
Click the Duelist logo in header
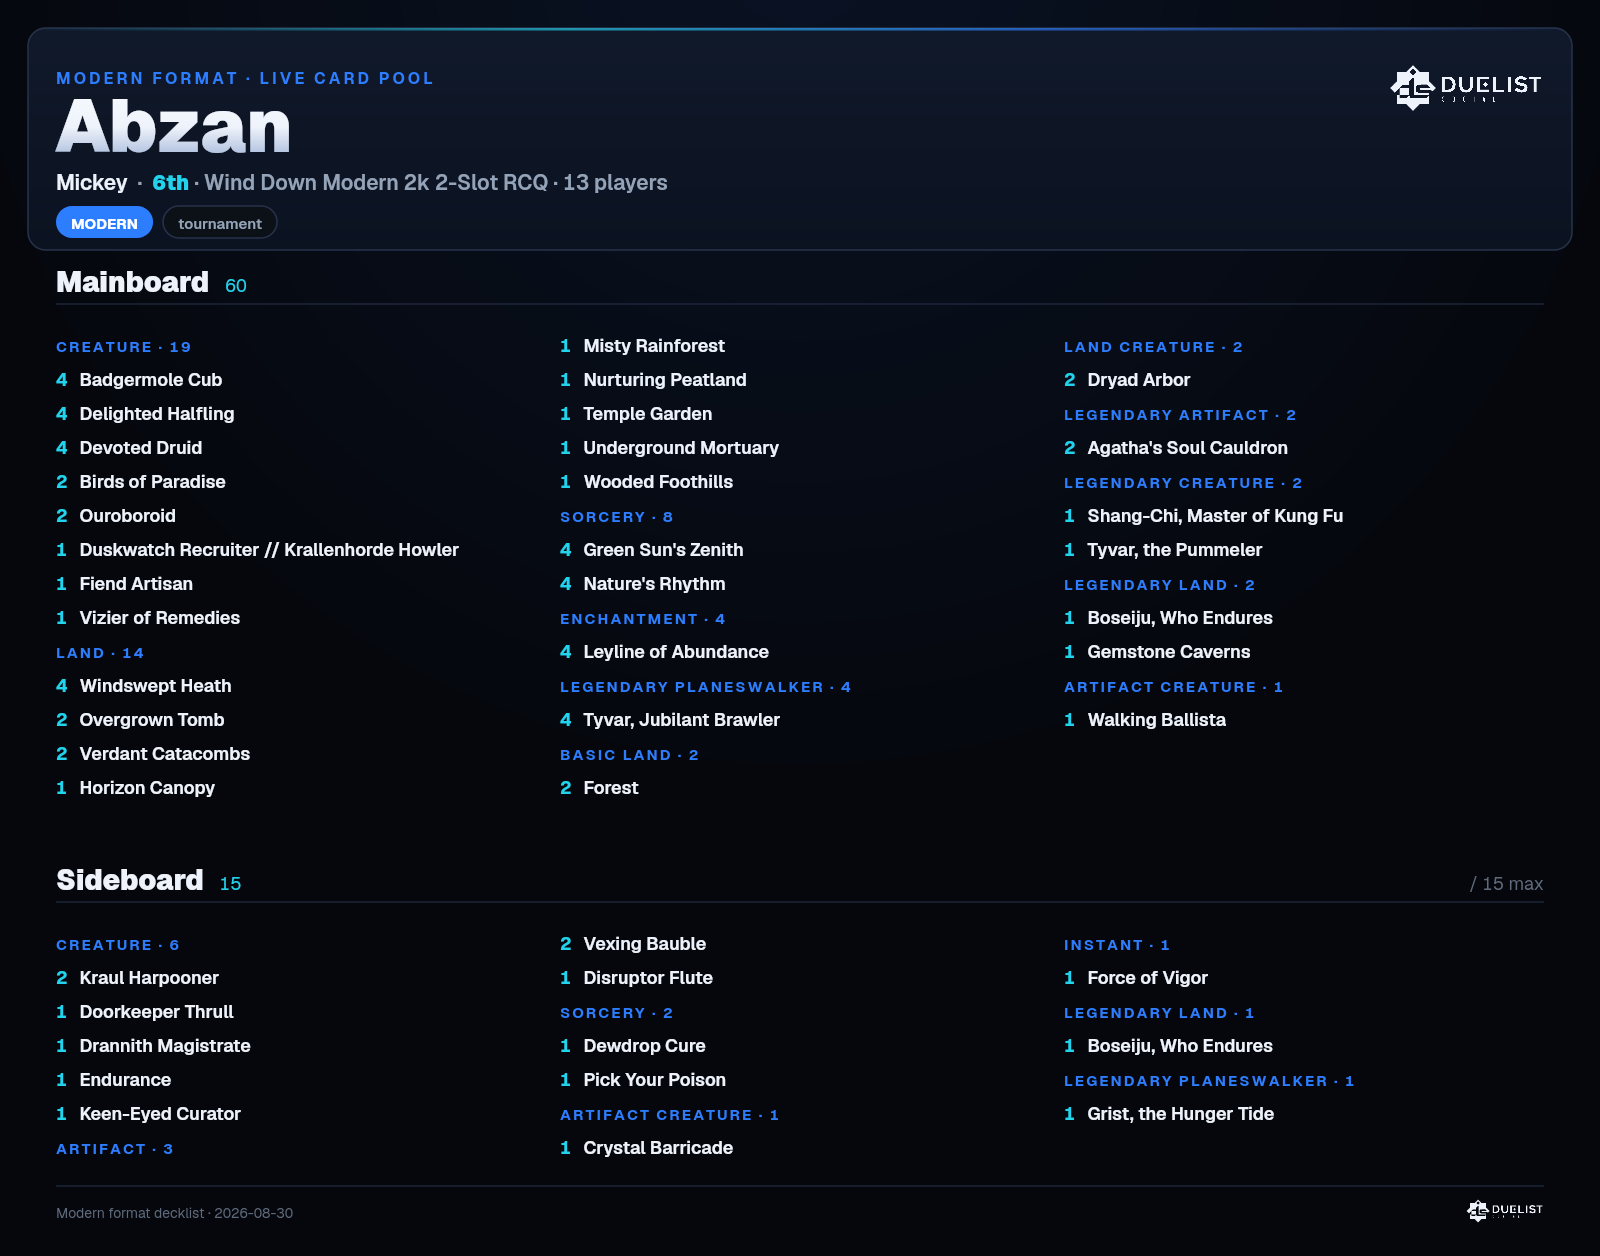coord(1466,87)
